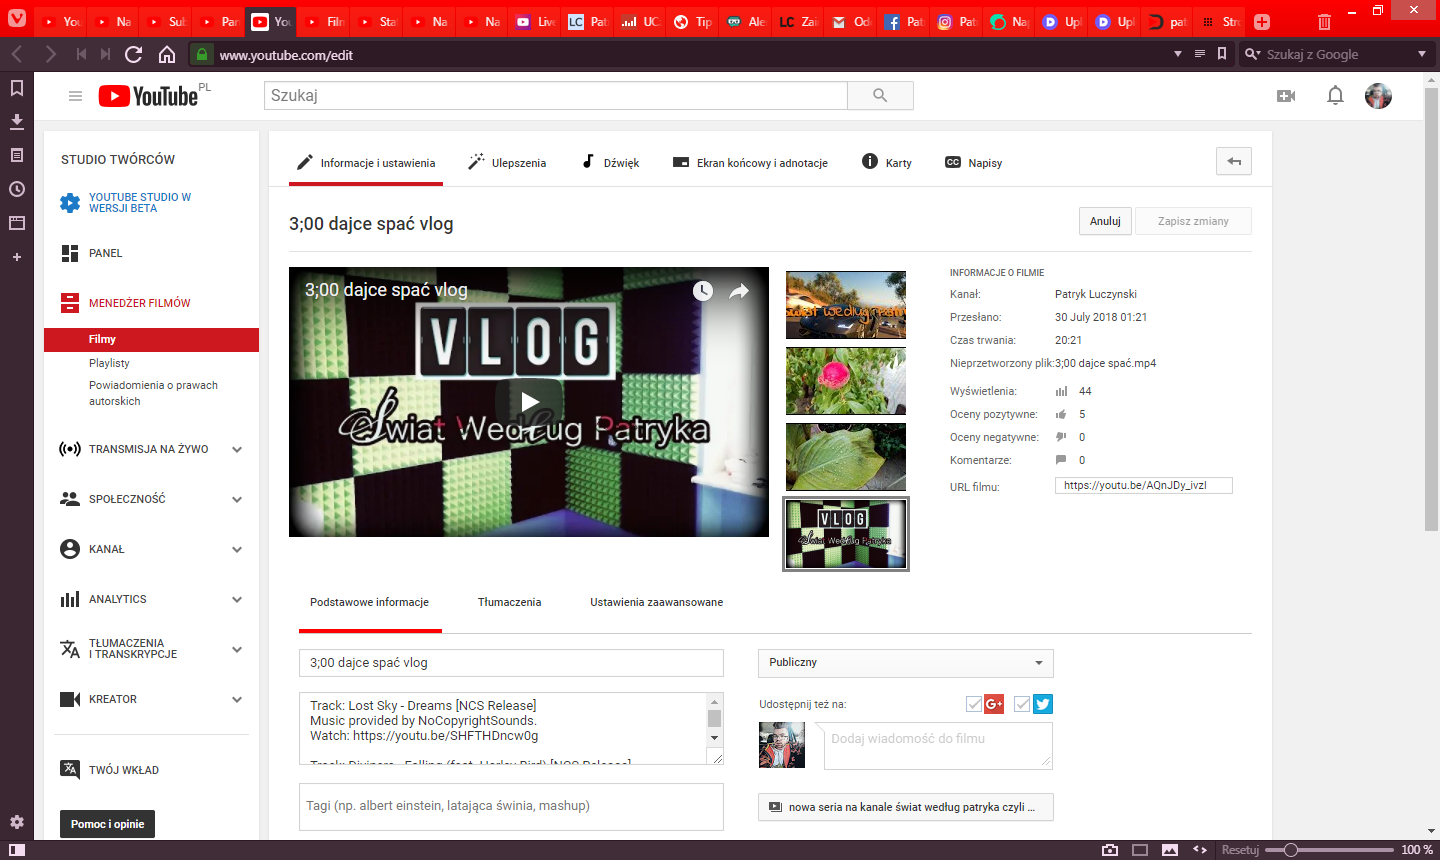Open a new browser tab
1440x860 pixels.
pyautogui.click(x=1262, y=22)
